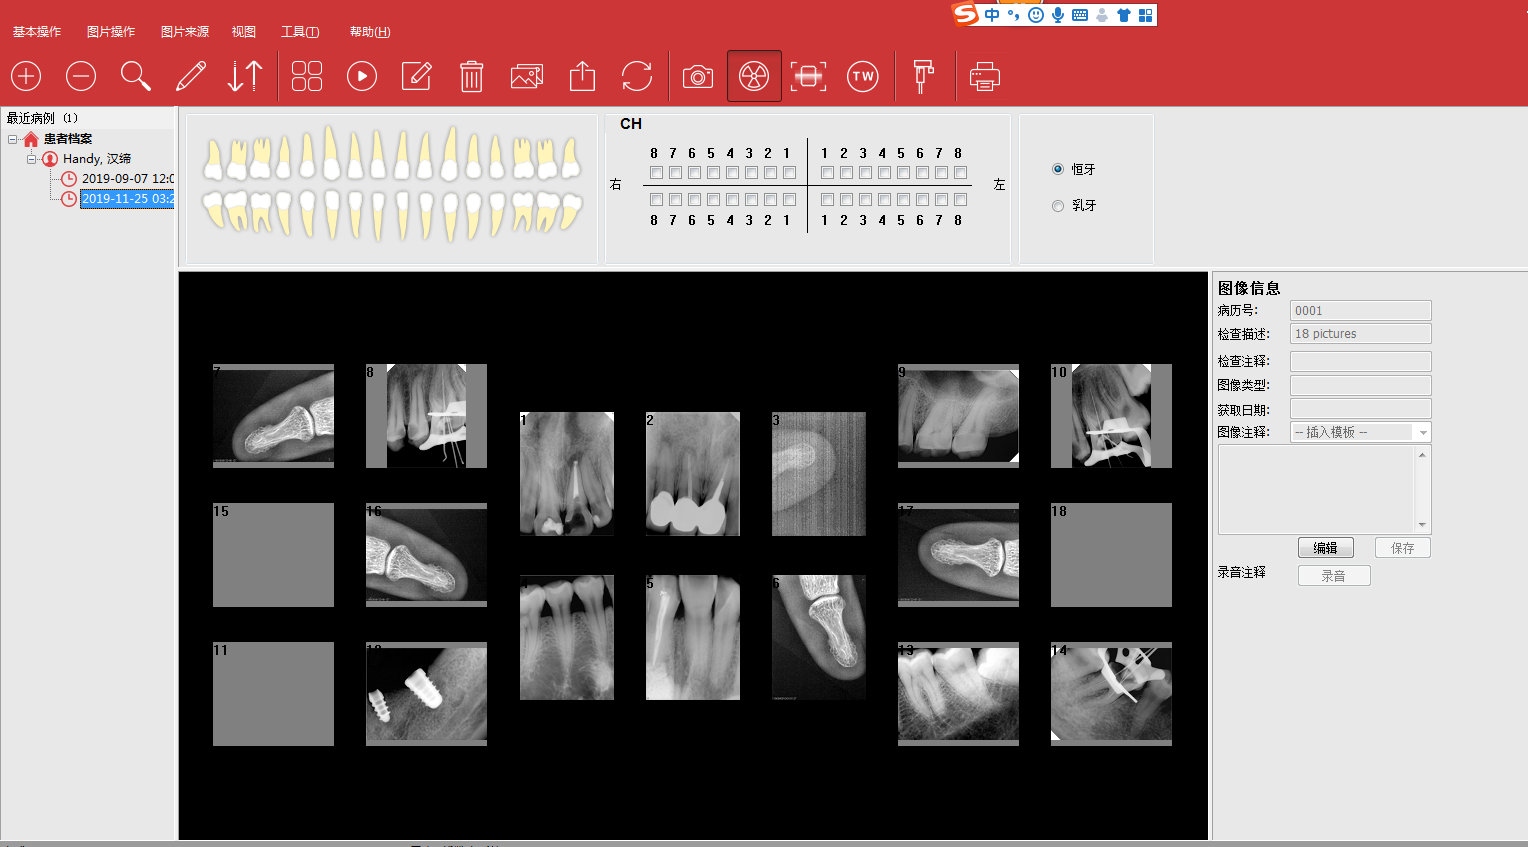Select the 恒牙 radio button

click(1058, 169)
